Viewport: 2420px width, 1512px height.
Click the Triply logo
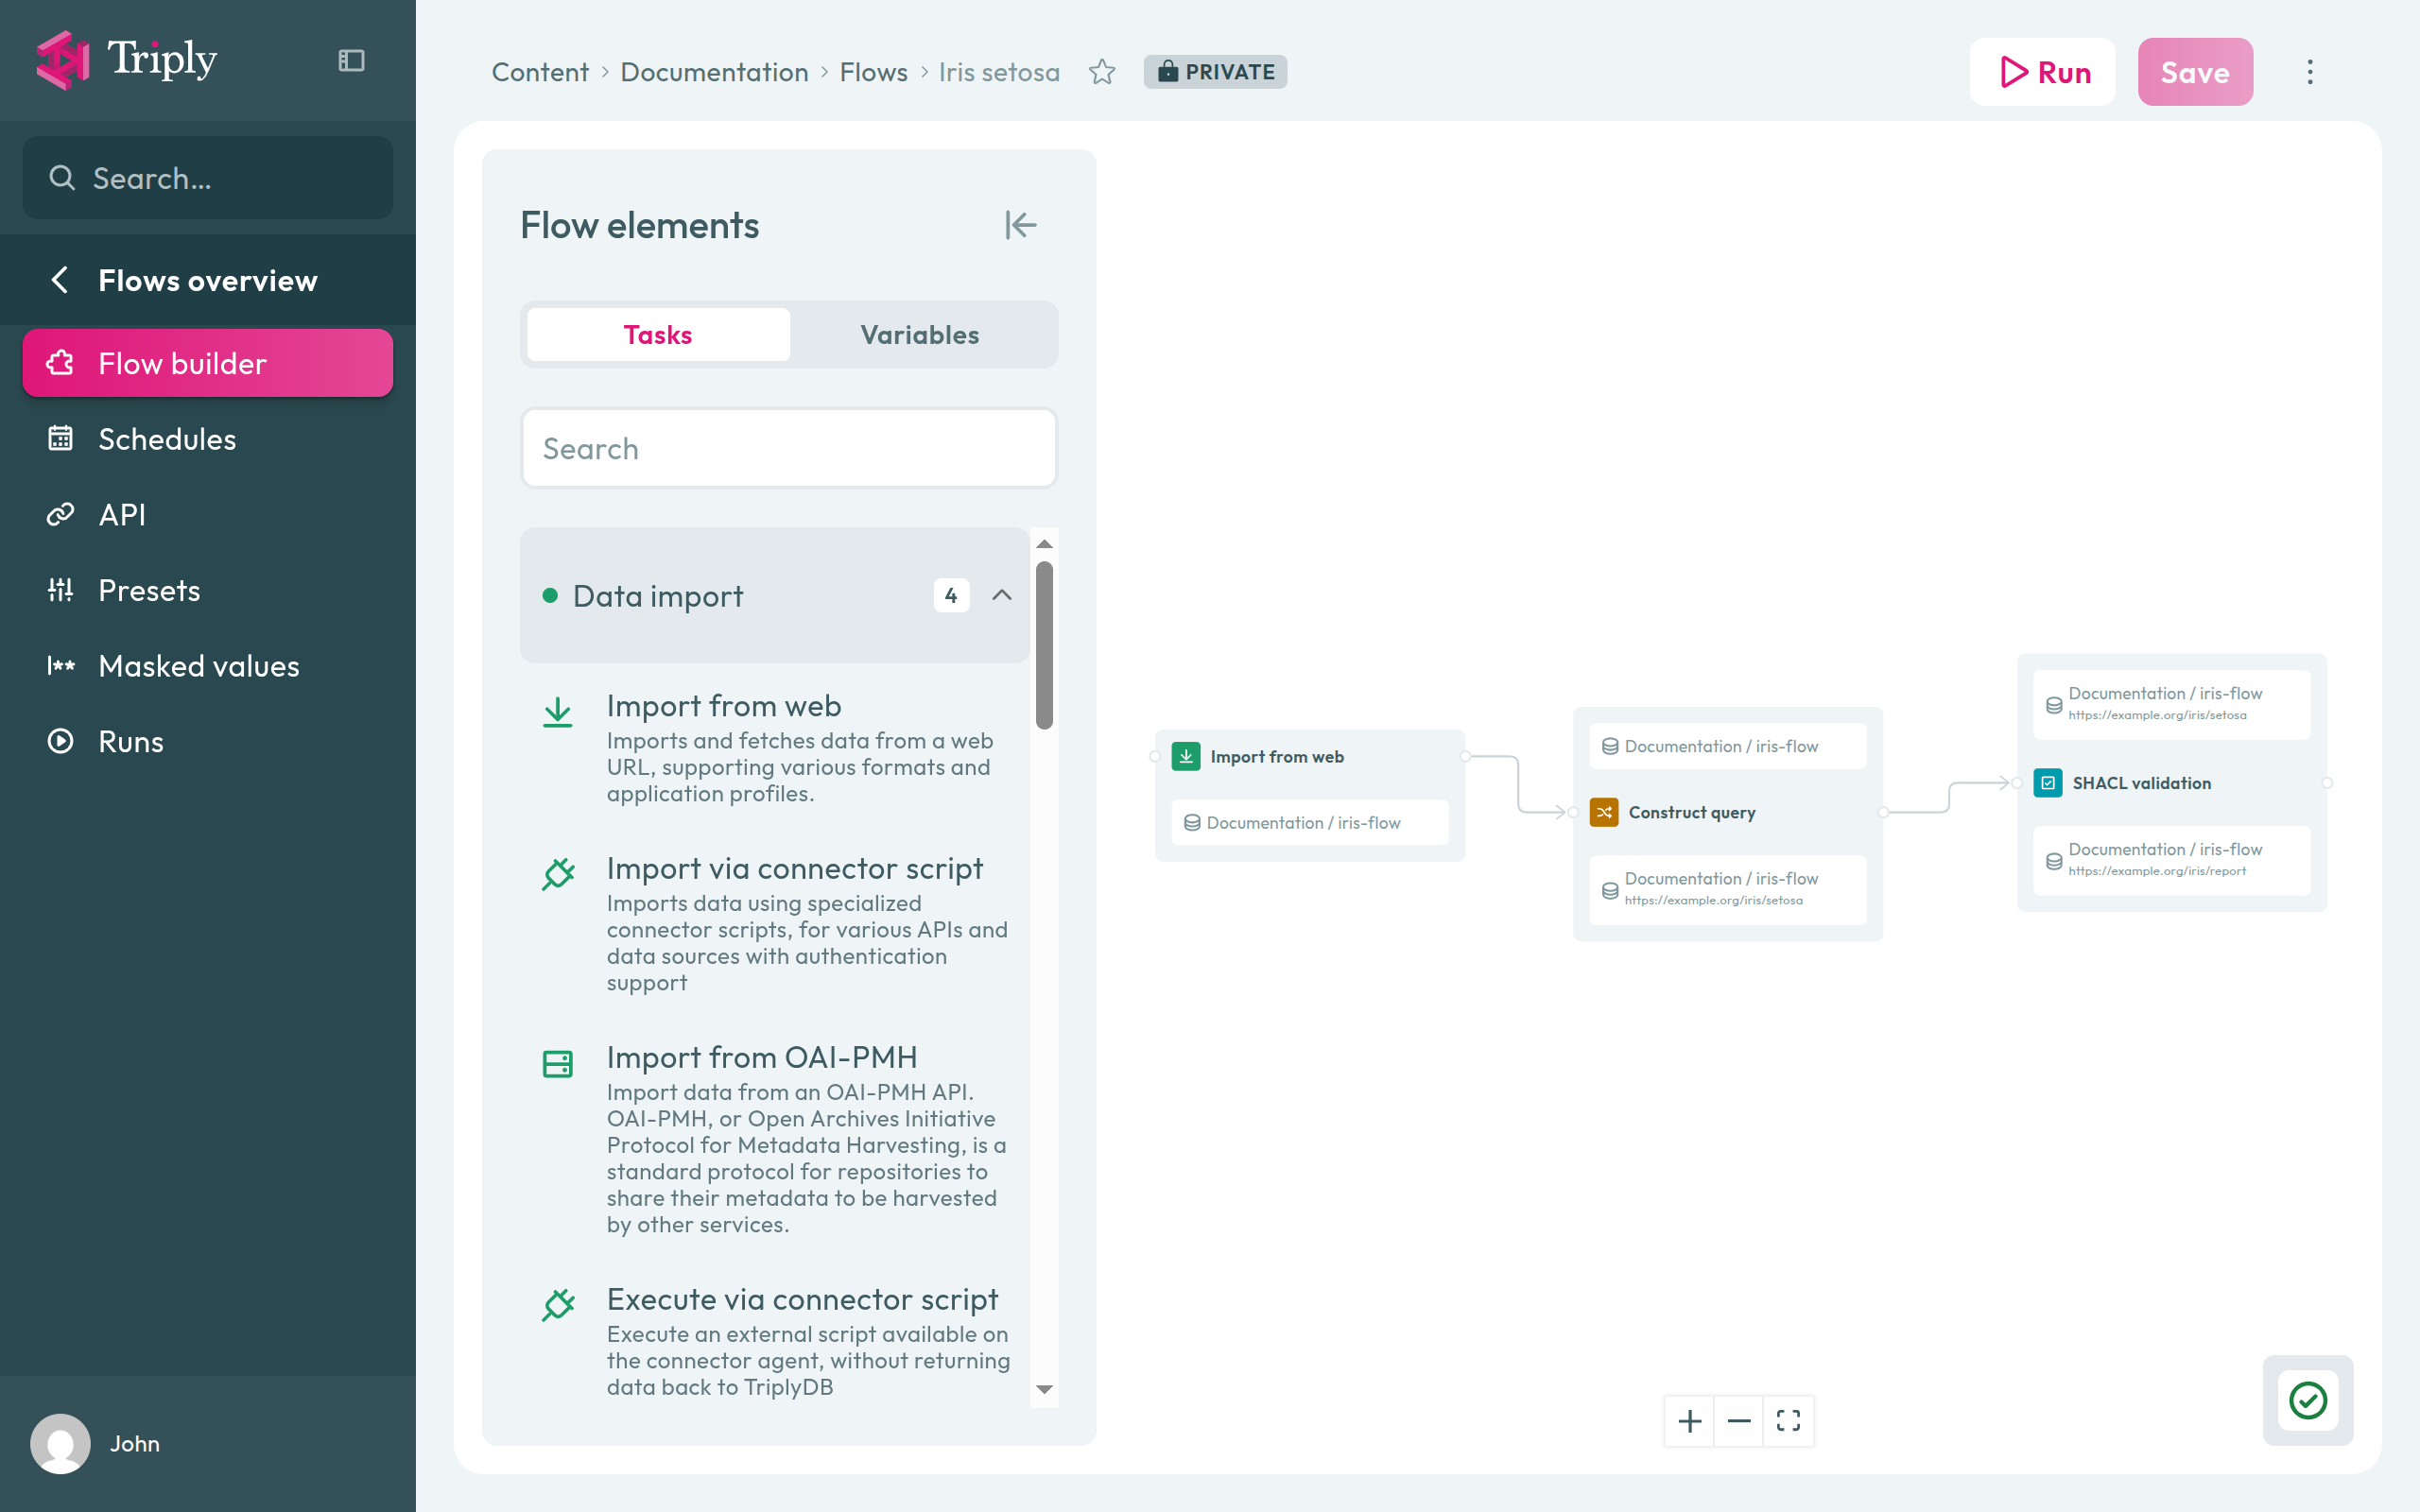click(127, 60)
